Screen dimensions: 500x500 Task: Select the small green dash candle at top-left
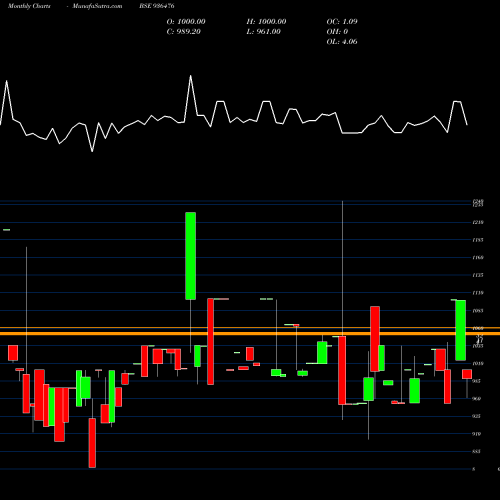[6, 230]
